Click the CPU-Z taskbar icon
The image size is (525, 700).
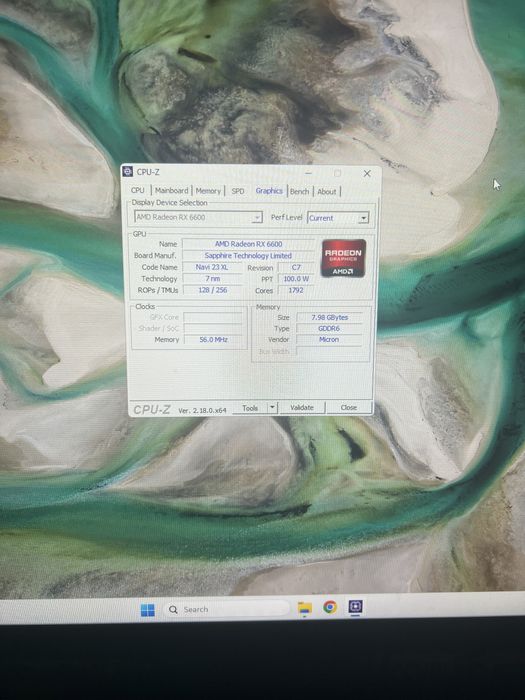355,607
